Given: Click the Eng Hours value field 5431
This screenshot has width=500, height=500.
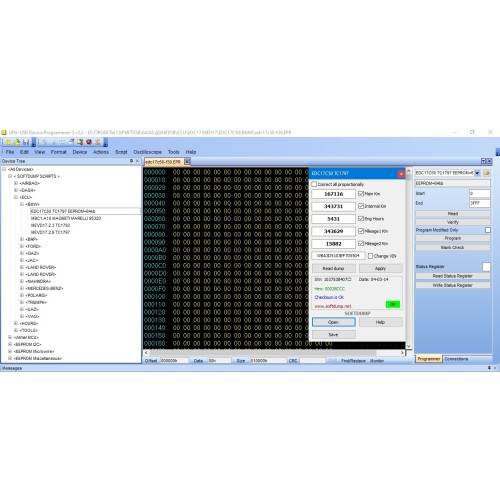Looking at the screenshot, I should coord(333,219).
